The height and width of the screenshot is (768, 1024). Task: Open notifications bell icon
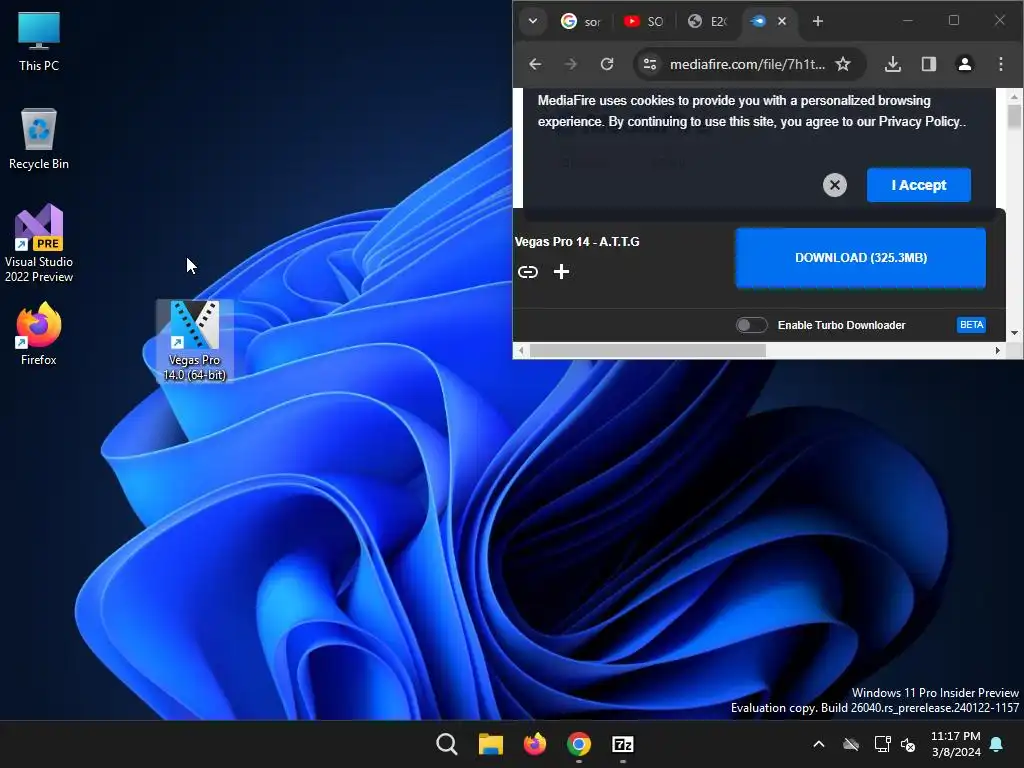tap(997, 744)
